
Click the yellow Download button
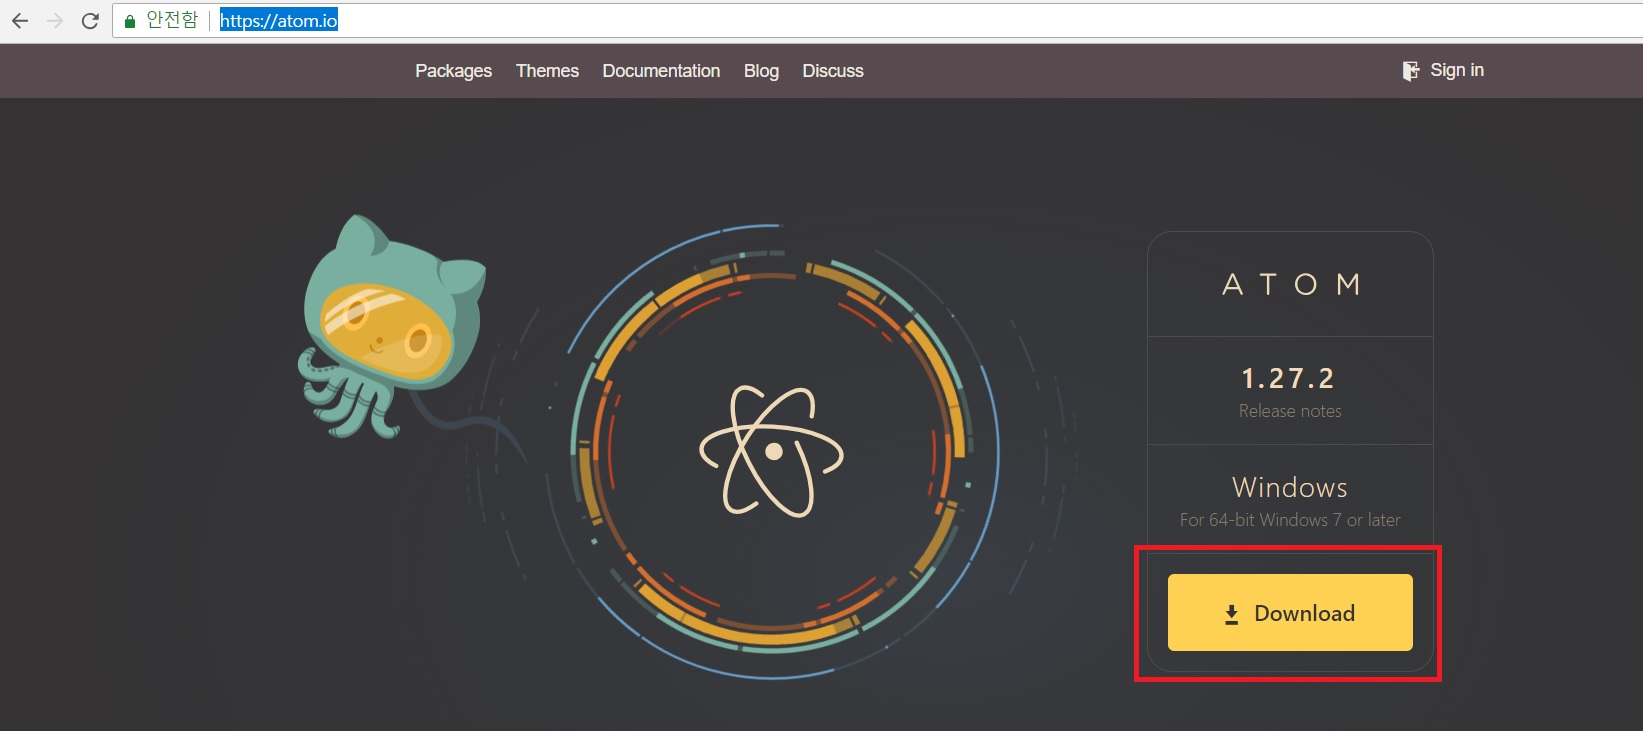1290,612
